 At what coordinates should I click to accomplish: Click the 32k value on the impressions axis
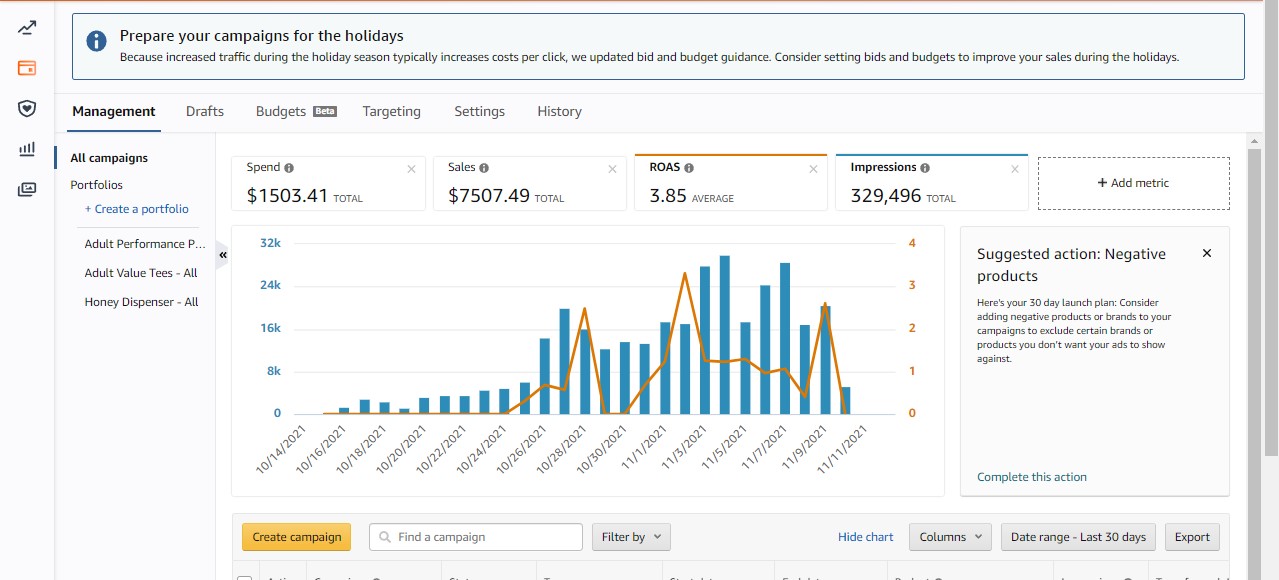270,243
